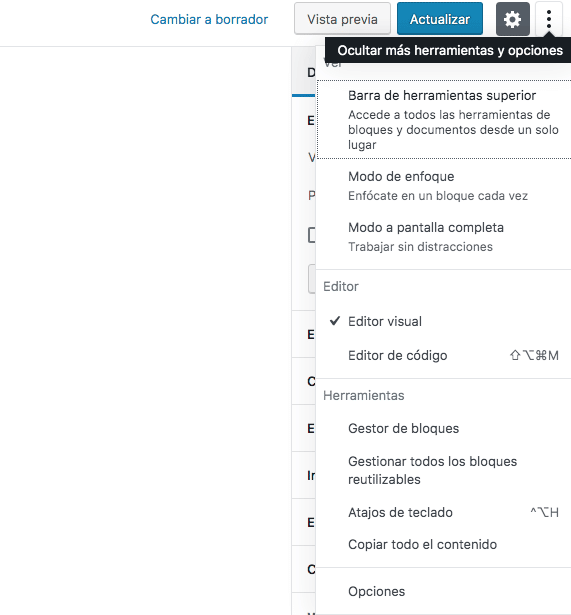Turn on Modo de enfoque
Viewport: 571px width, 615px height.
click(444, 185)
